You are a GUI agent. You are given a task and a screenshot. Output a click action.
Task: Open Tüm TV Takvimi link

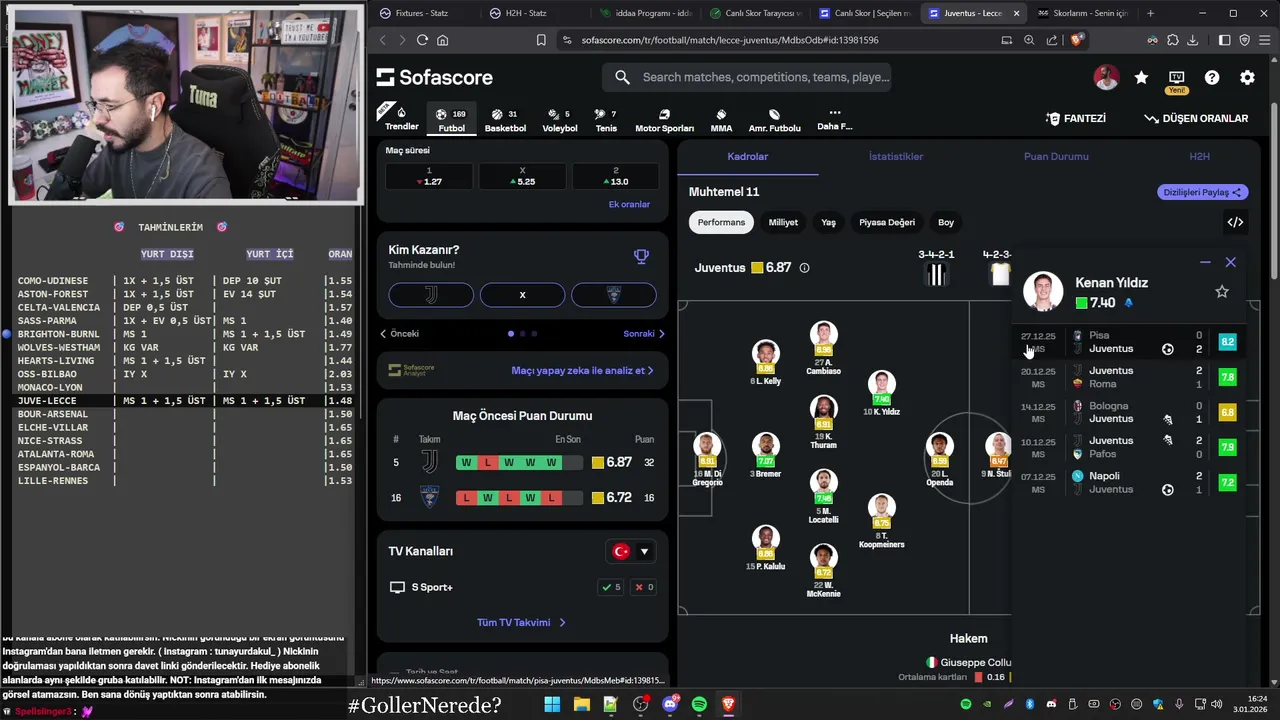point(521,622)
